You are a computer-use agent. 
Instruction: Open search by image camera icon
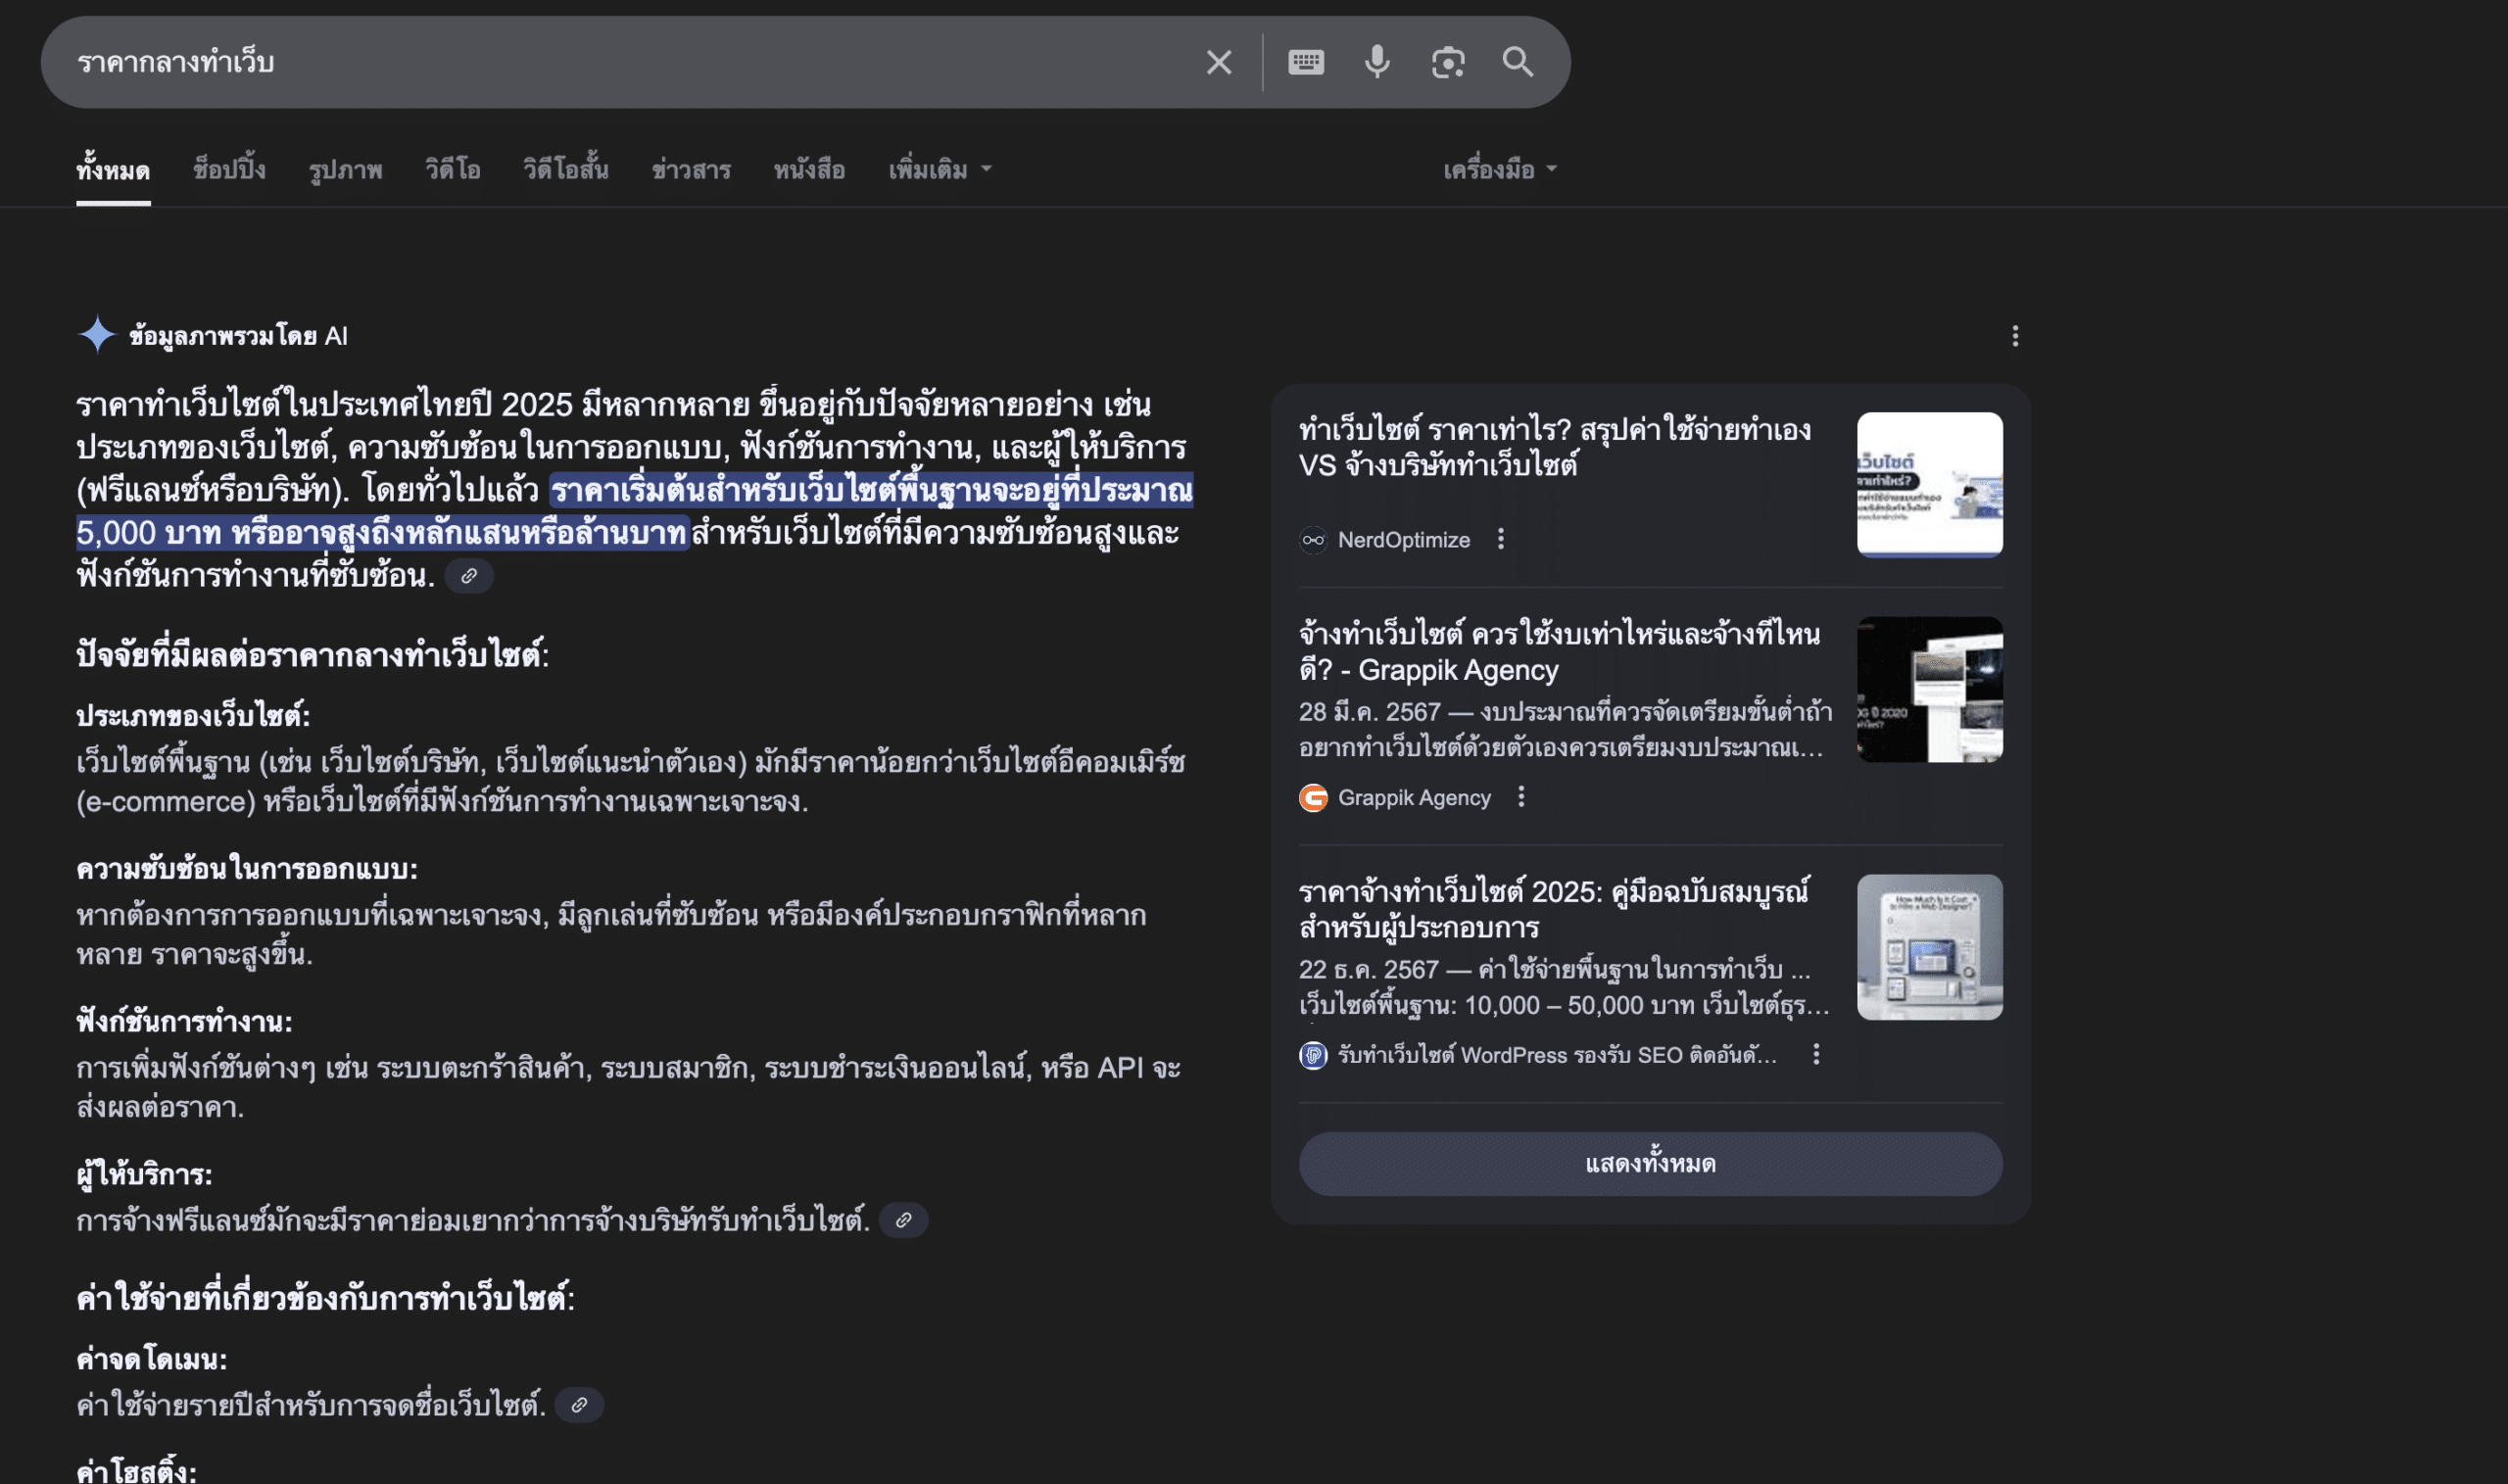(1447, 62)
